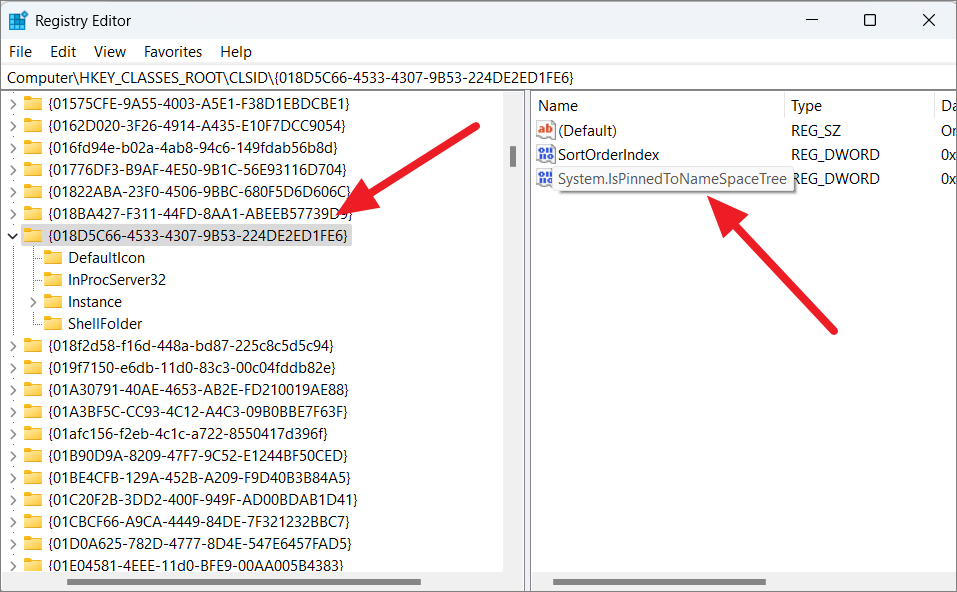This screenshot has width=957, height=592.
Task: Expand the {018f2d58-f16d-448a-bd87-225c8c5d5c94} key
Action: coord(13,345)
